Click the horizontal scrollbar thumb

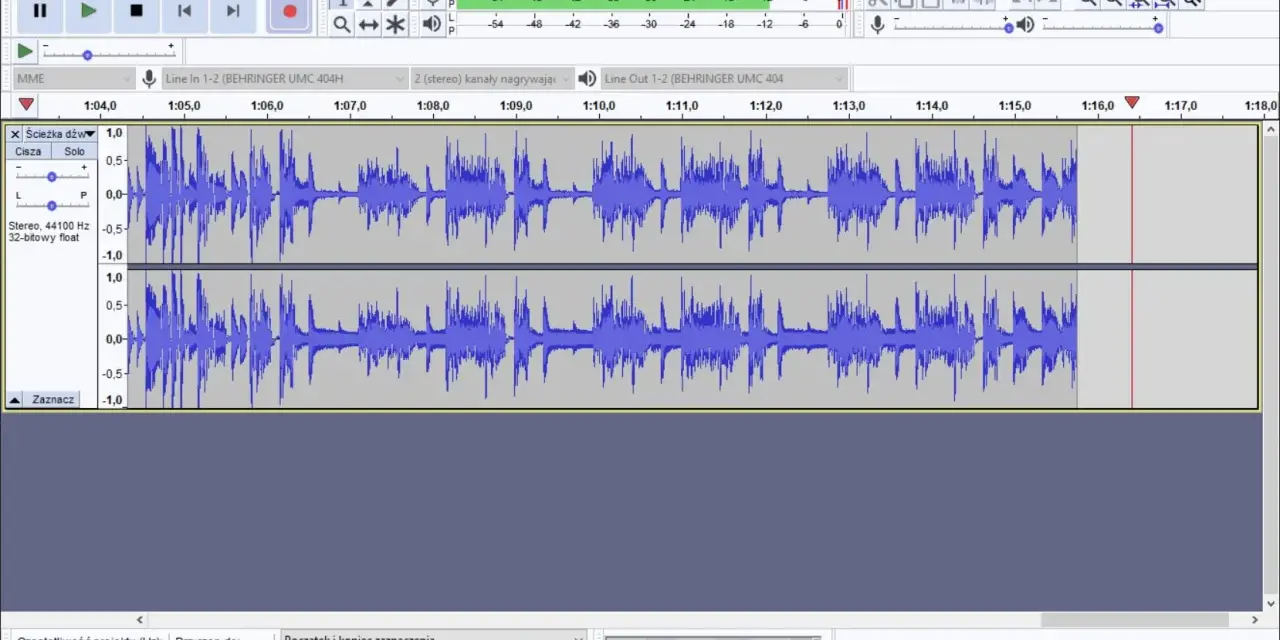click(1135, 619)
